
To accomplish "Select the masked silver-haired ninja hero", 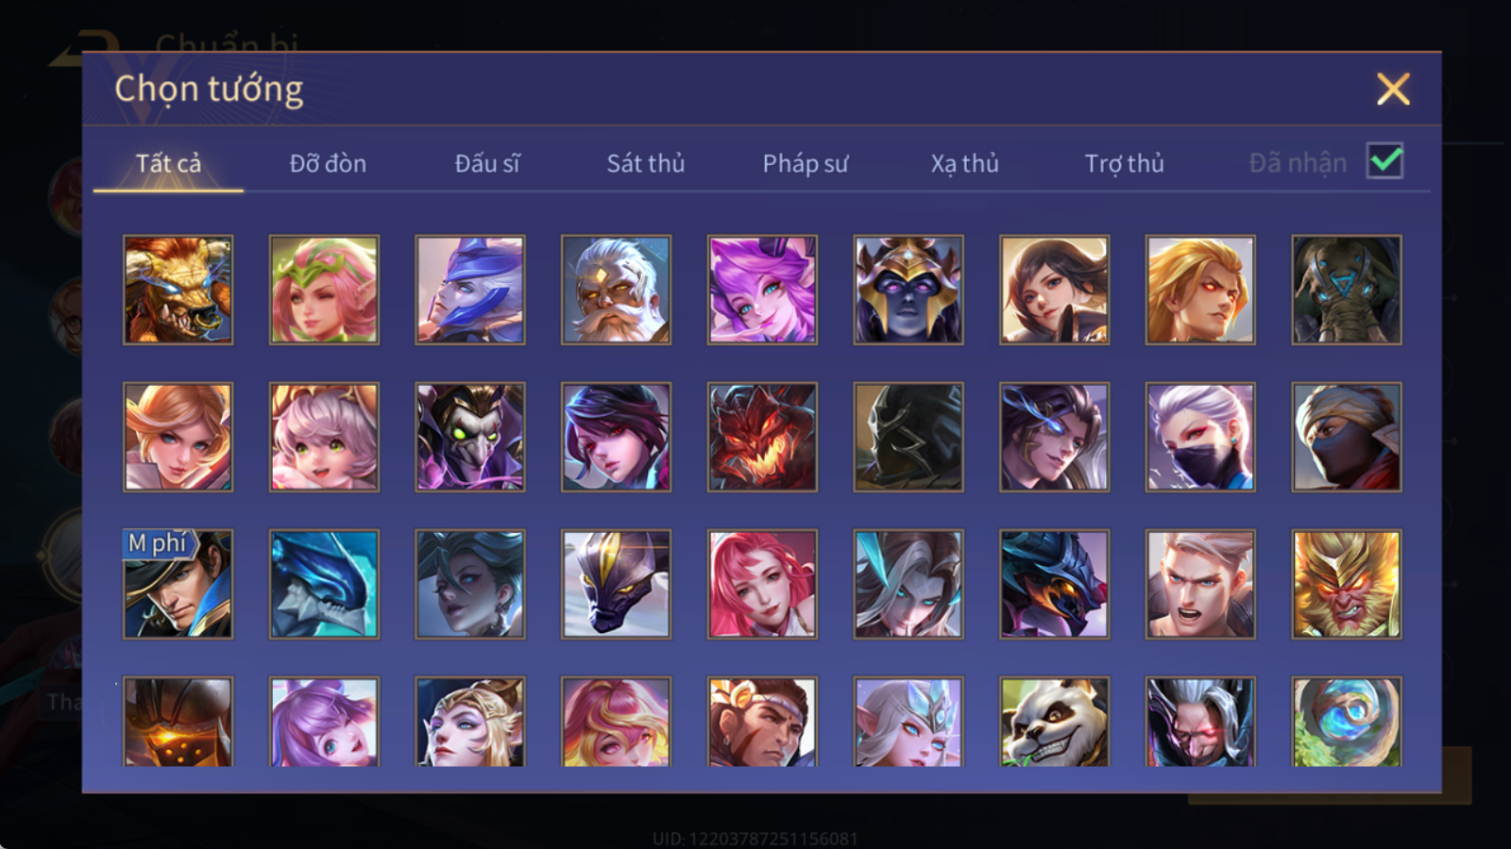I will [1200, 437].
